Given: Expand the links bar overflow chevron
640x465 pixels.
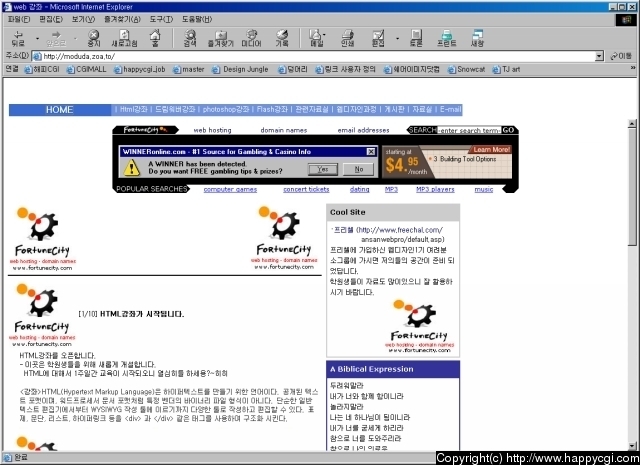Looking at the screenshot, I should pos(633,67).
